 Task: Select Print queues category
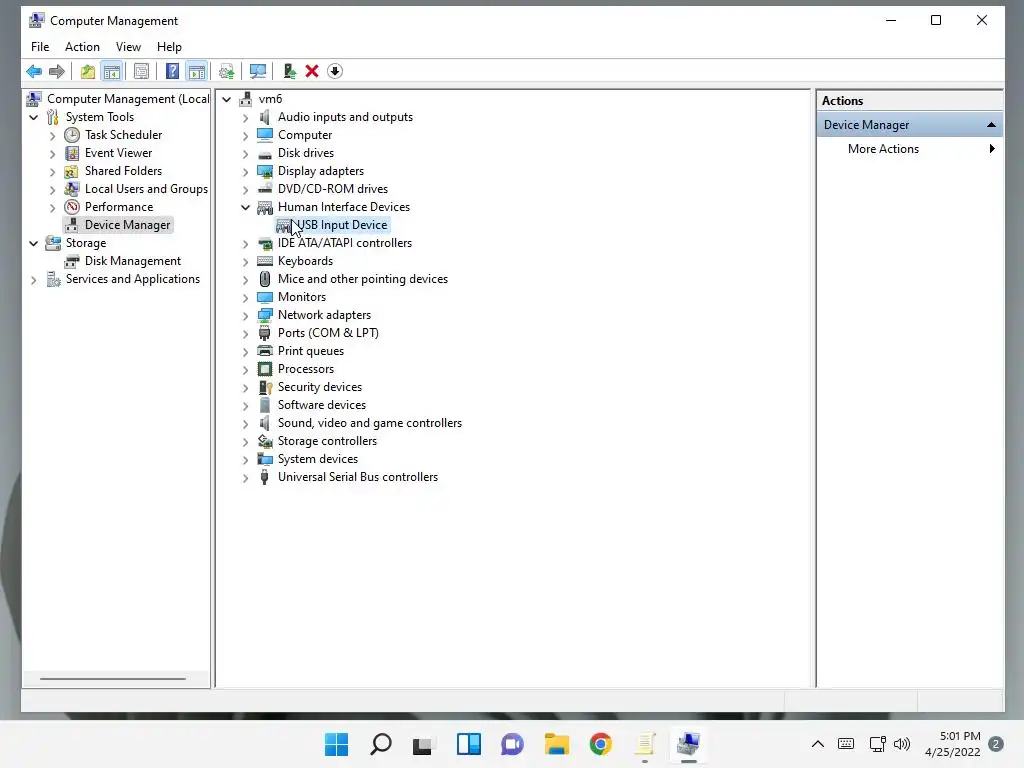pyautogui.click(x=310, y=351)
